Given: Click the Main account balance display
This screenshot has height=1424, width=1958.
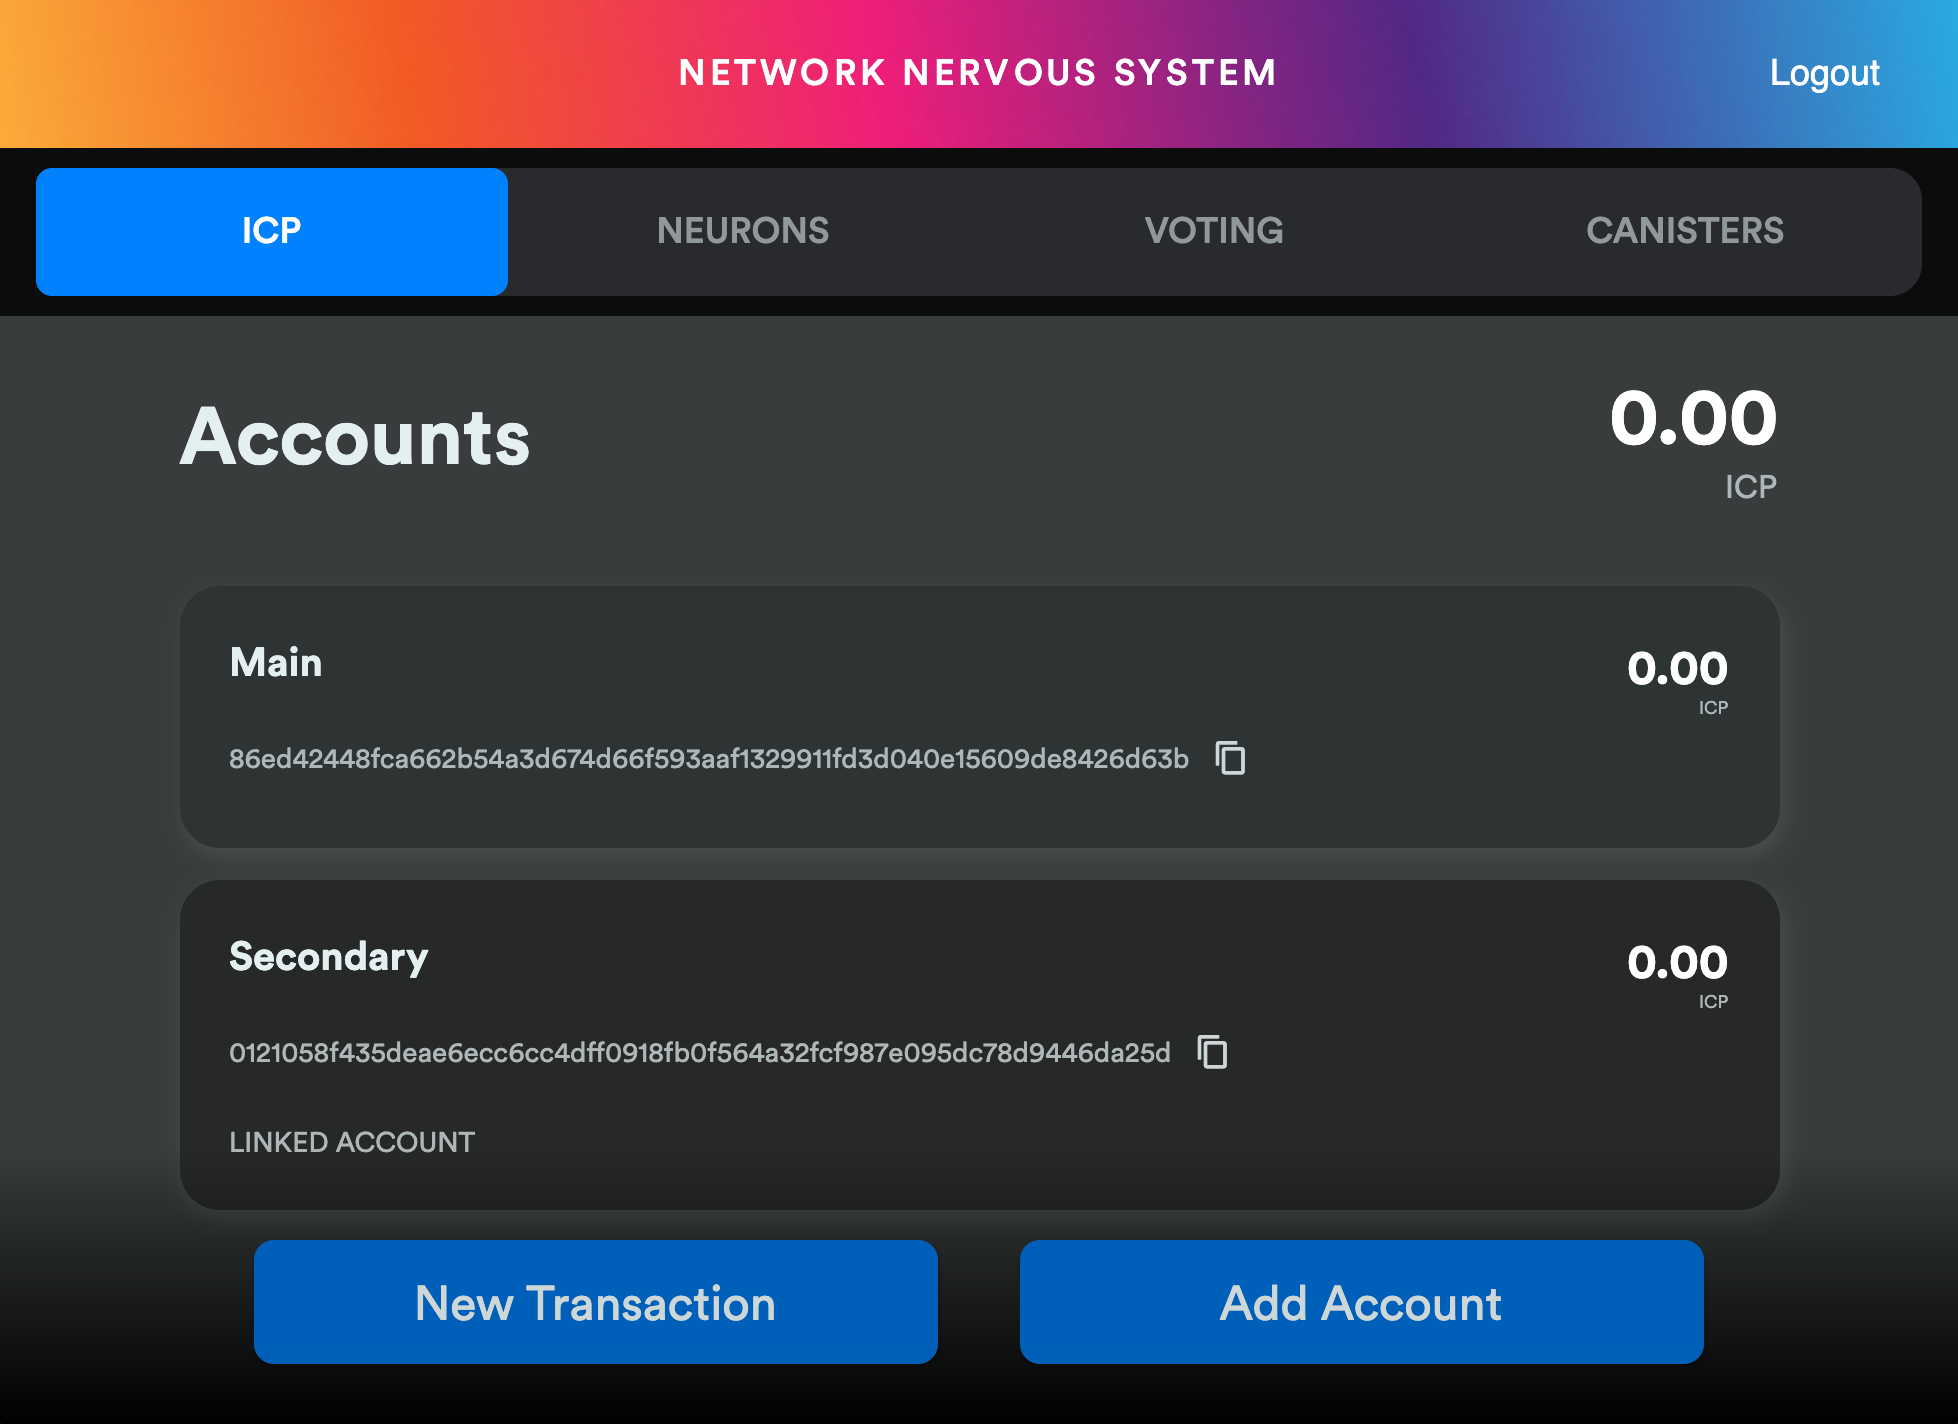Looking at the screenshot, I should 1676,670.
